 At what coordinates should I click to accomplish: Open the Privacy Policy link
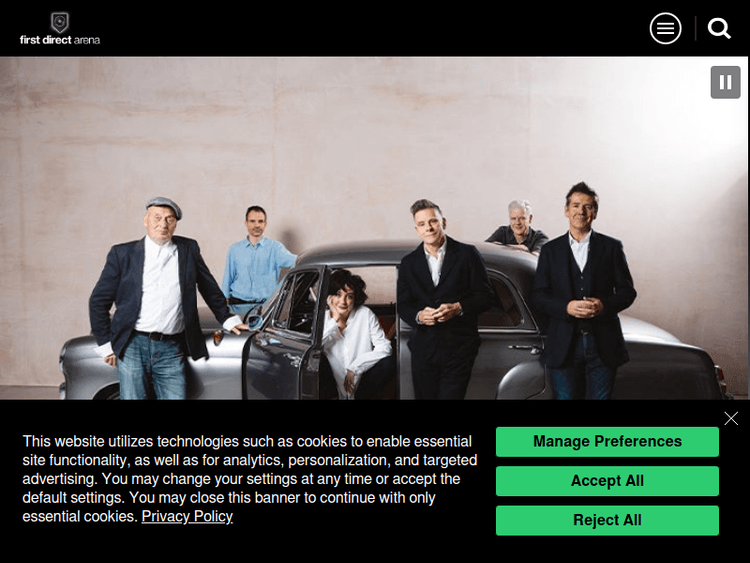(187, 516)
